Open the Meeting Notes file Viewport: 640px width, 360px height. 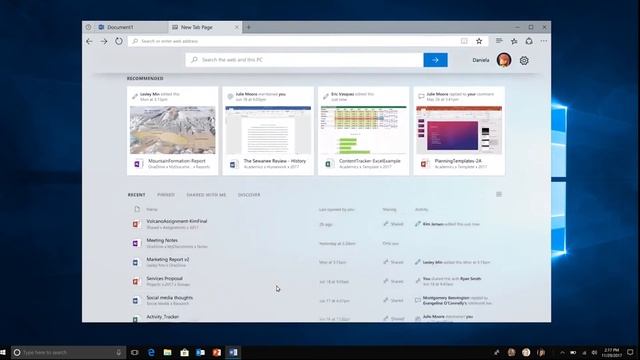tap(162, 240)
